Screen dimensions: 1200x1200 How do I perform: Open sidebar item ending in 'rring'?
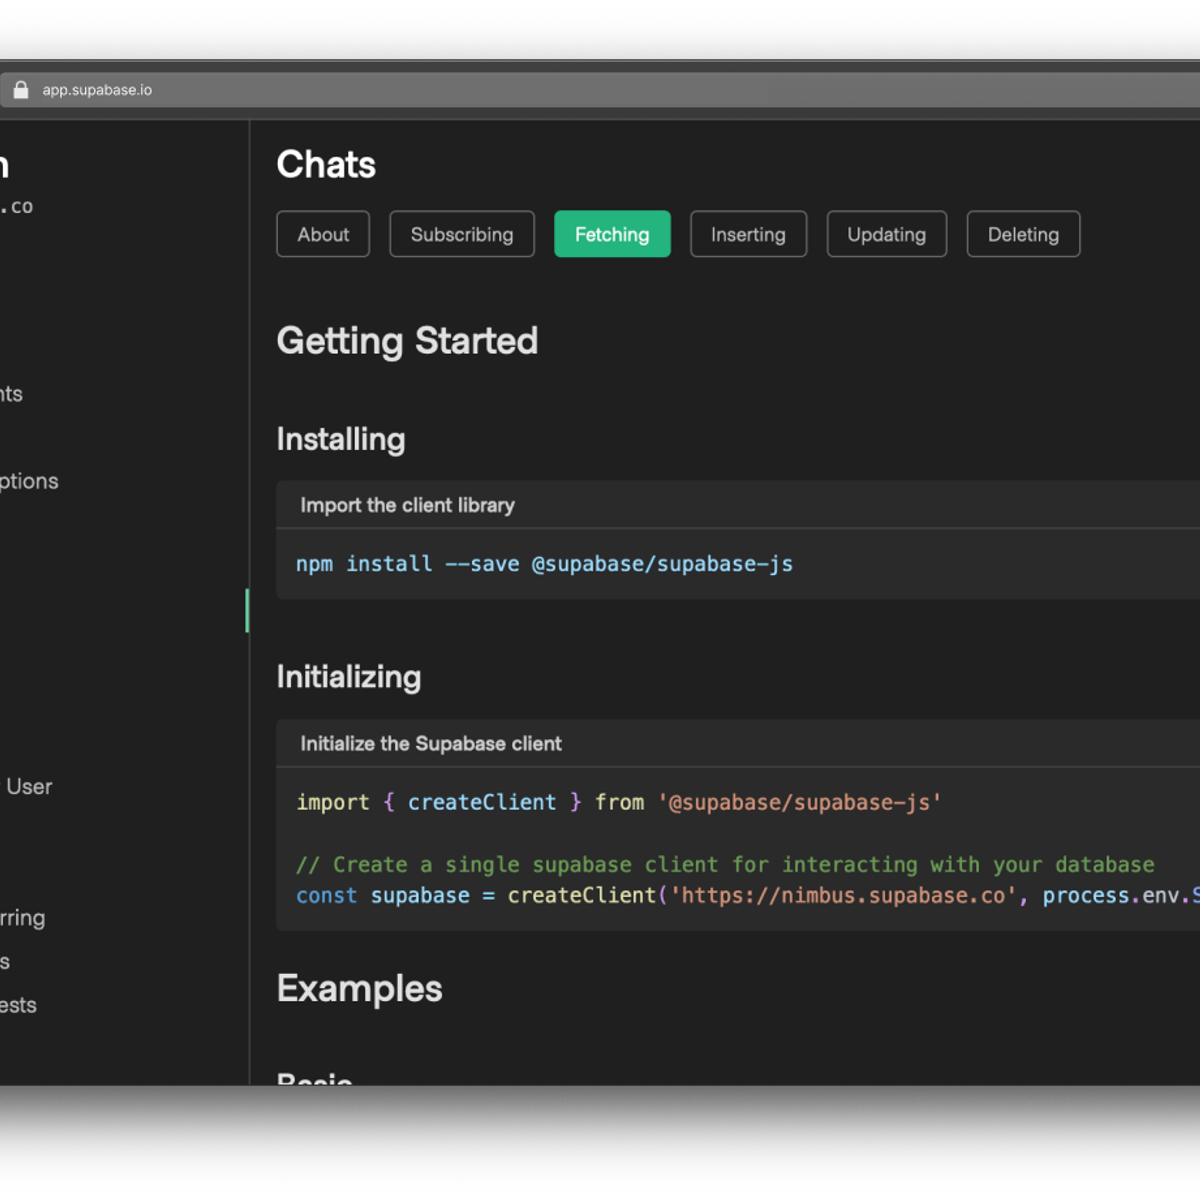(23, 918)
